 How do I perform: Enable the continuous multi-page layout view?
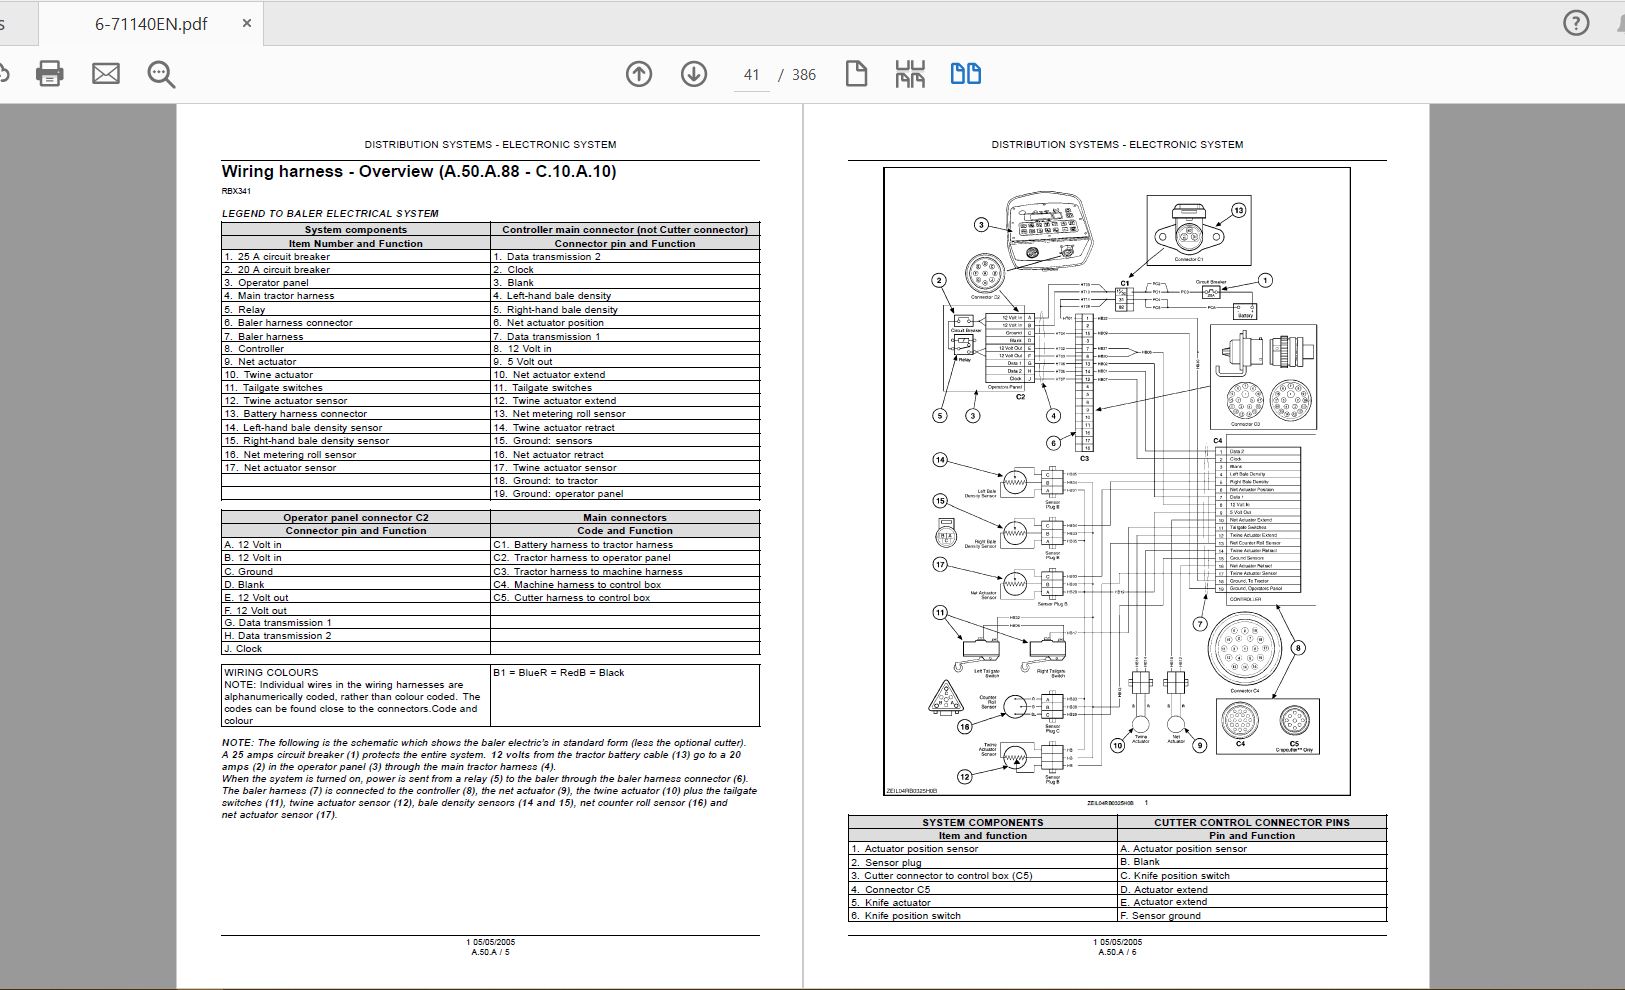click(x=908, y=74)
